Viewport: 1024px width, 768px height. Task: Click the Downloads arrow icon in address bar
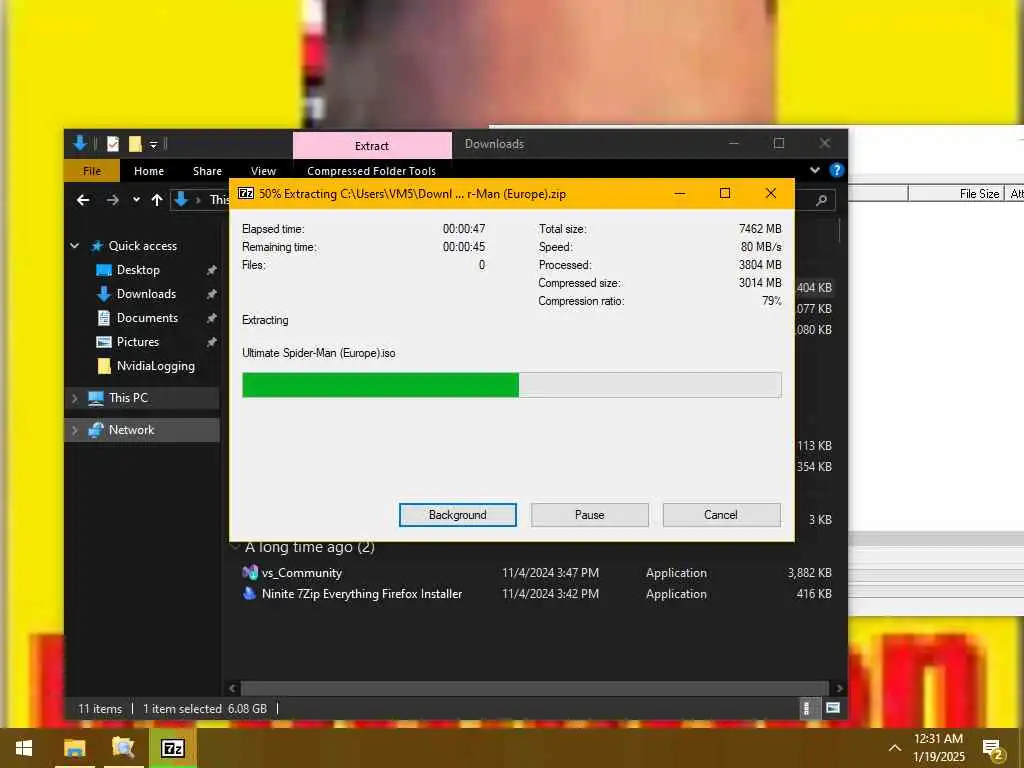181,199
